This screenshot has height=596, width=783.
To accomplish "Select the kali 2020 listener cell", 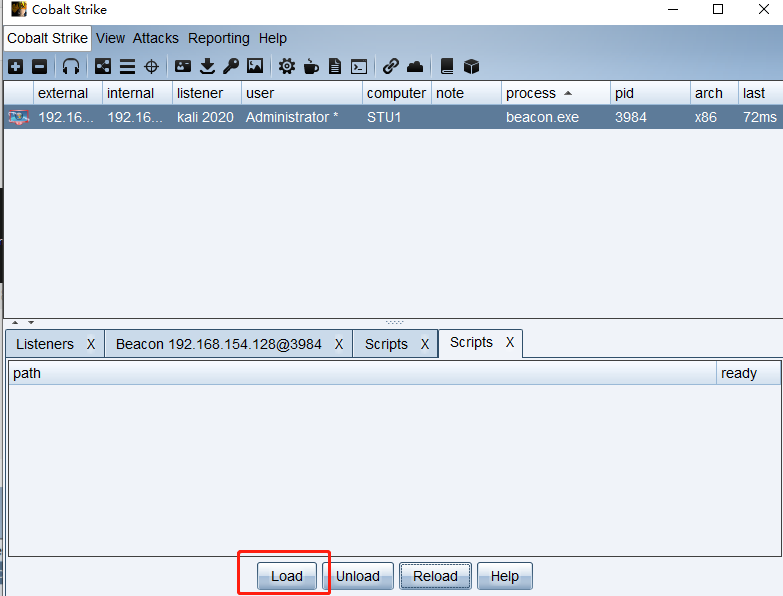I will (x=207, y=117).
